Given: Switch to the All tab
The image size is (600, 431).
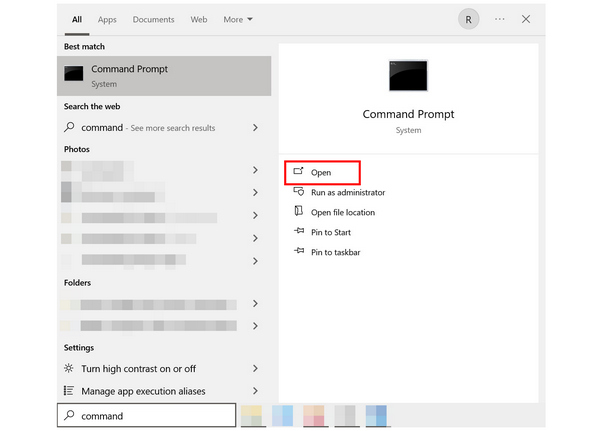Looking at the screenshot, I should point(77,20).
